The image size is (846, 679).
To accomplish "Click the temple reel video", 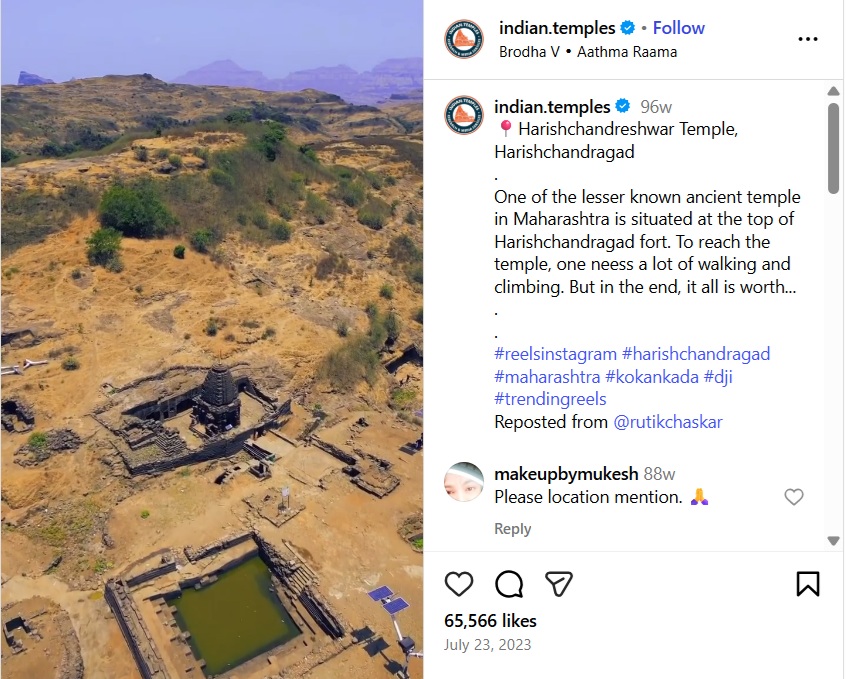I will point(212,340).
